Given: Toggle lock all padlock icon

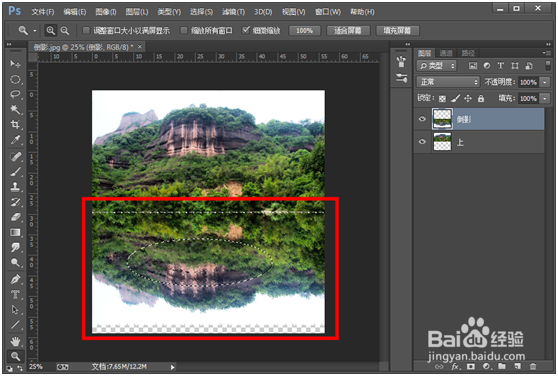Looking at the screenshot, I should 481,98.
